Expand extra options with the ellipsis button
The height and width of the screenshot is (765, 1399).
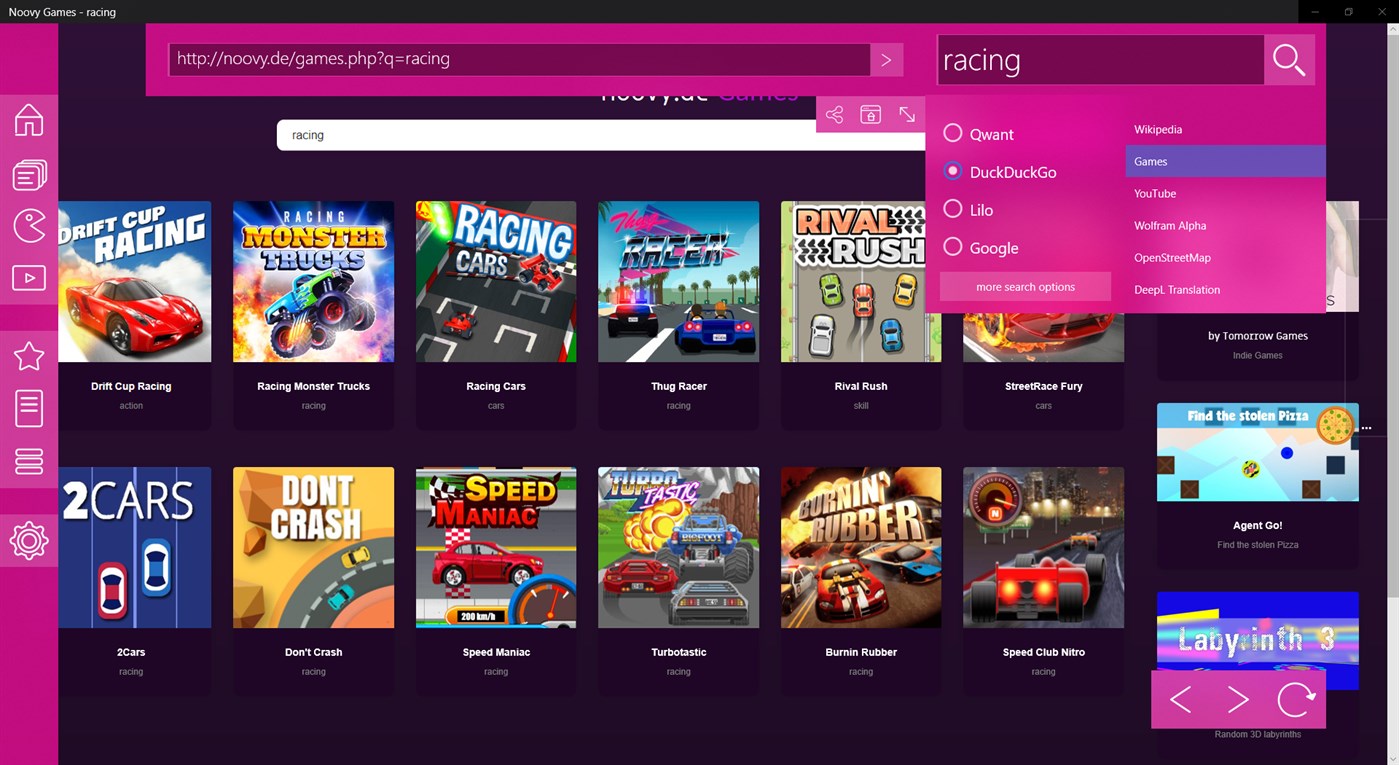1367,426
